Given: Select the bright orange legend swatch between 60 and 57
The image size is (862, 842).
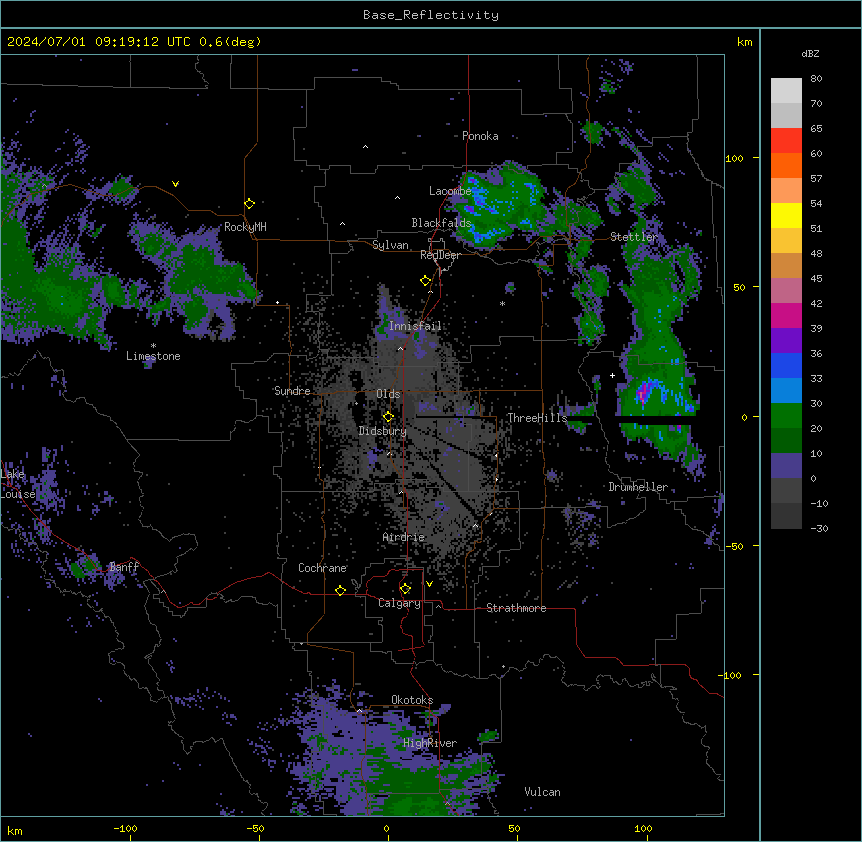Looking at the screenshot, I should click(786, 165).
